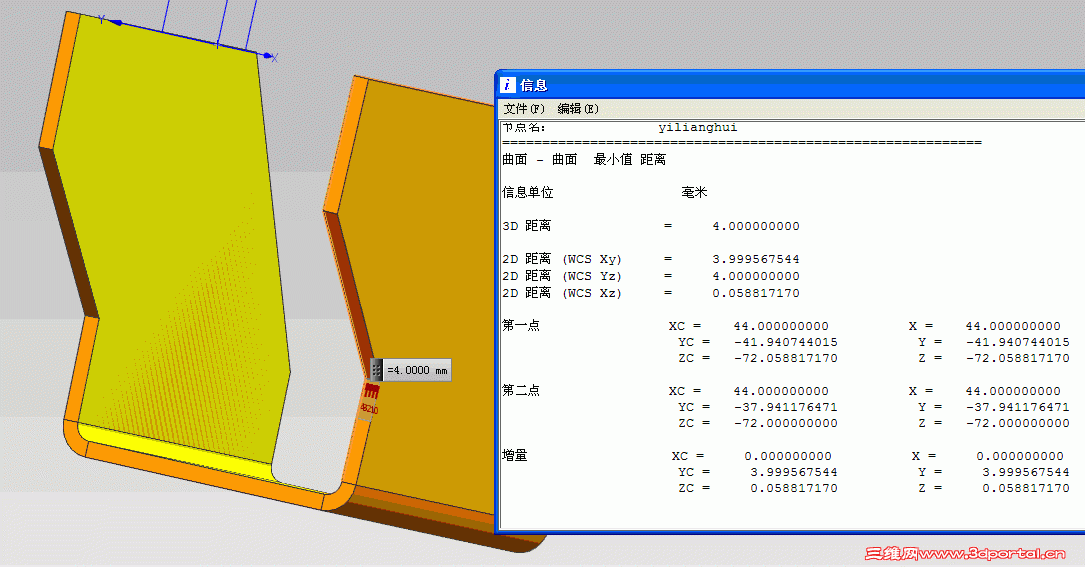The height and width of the screenshot is (567, 1085).
Task: Click the 信息 window title bar text
Action: 534,85
